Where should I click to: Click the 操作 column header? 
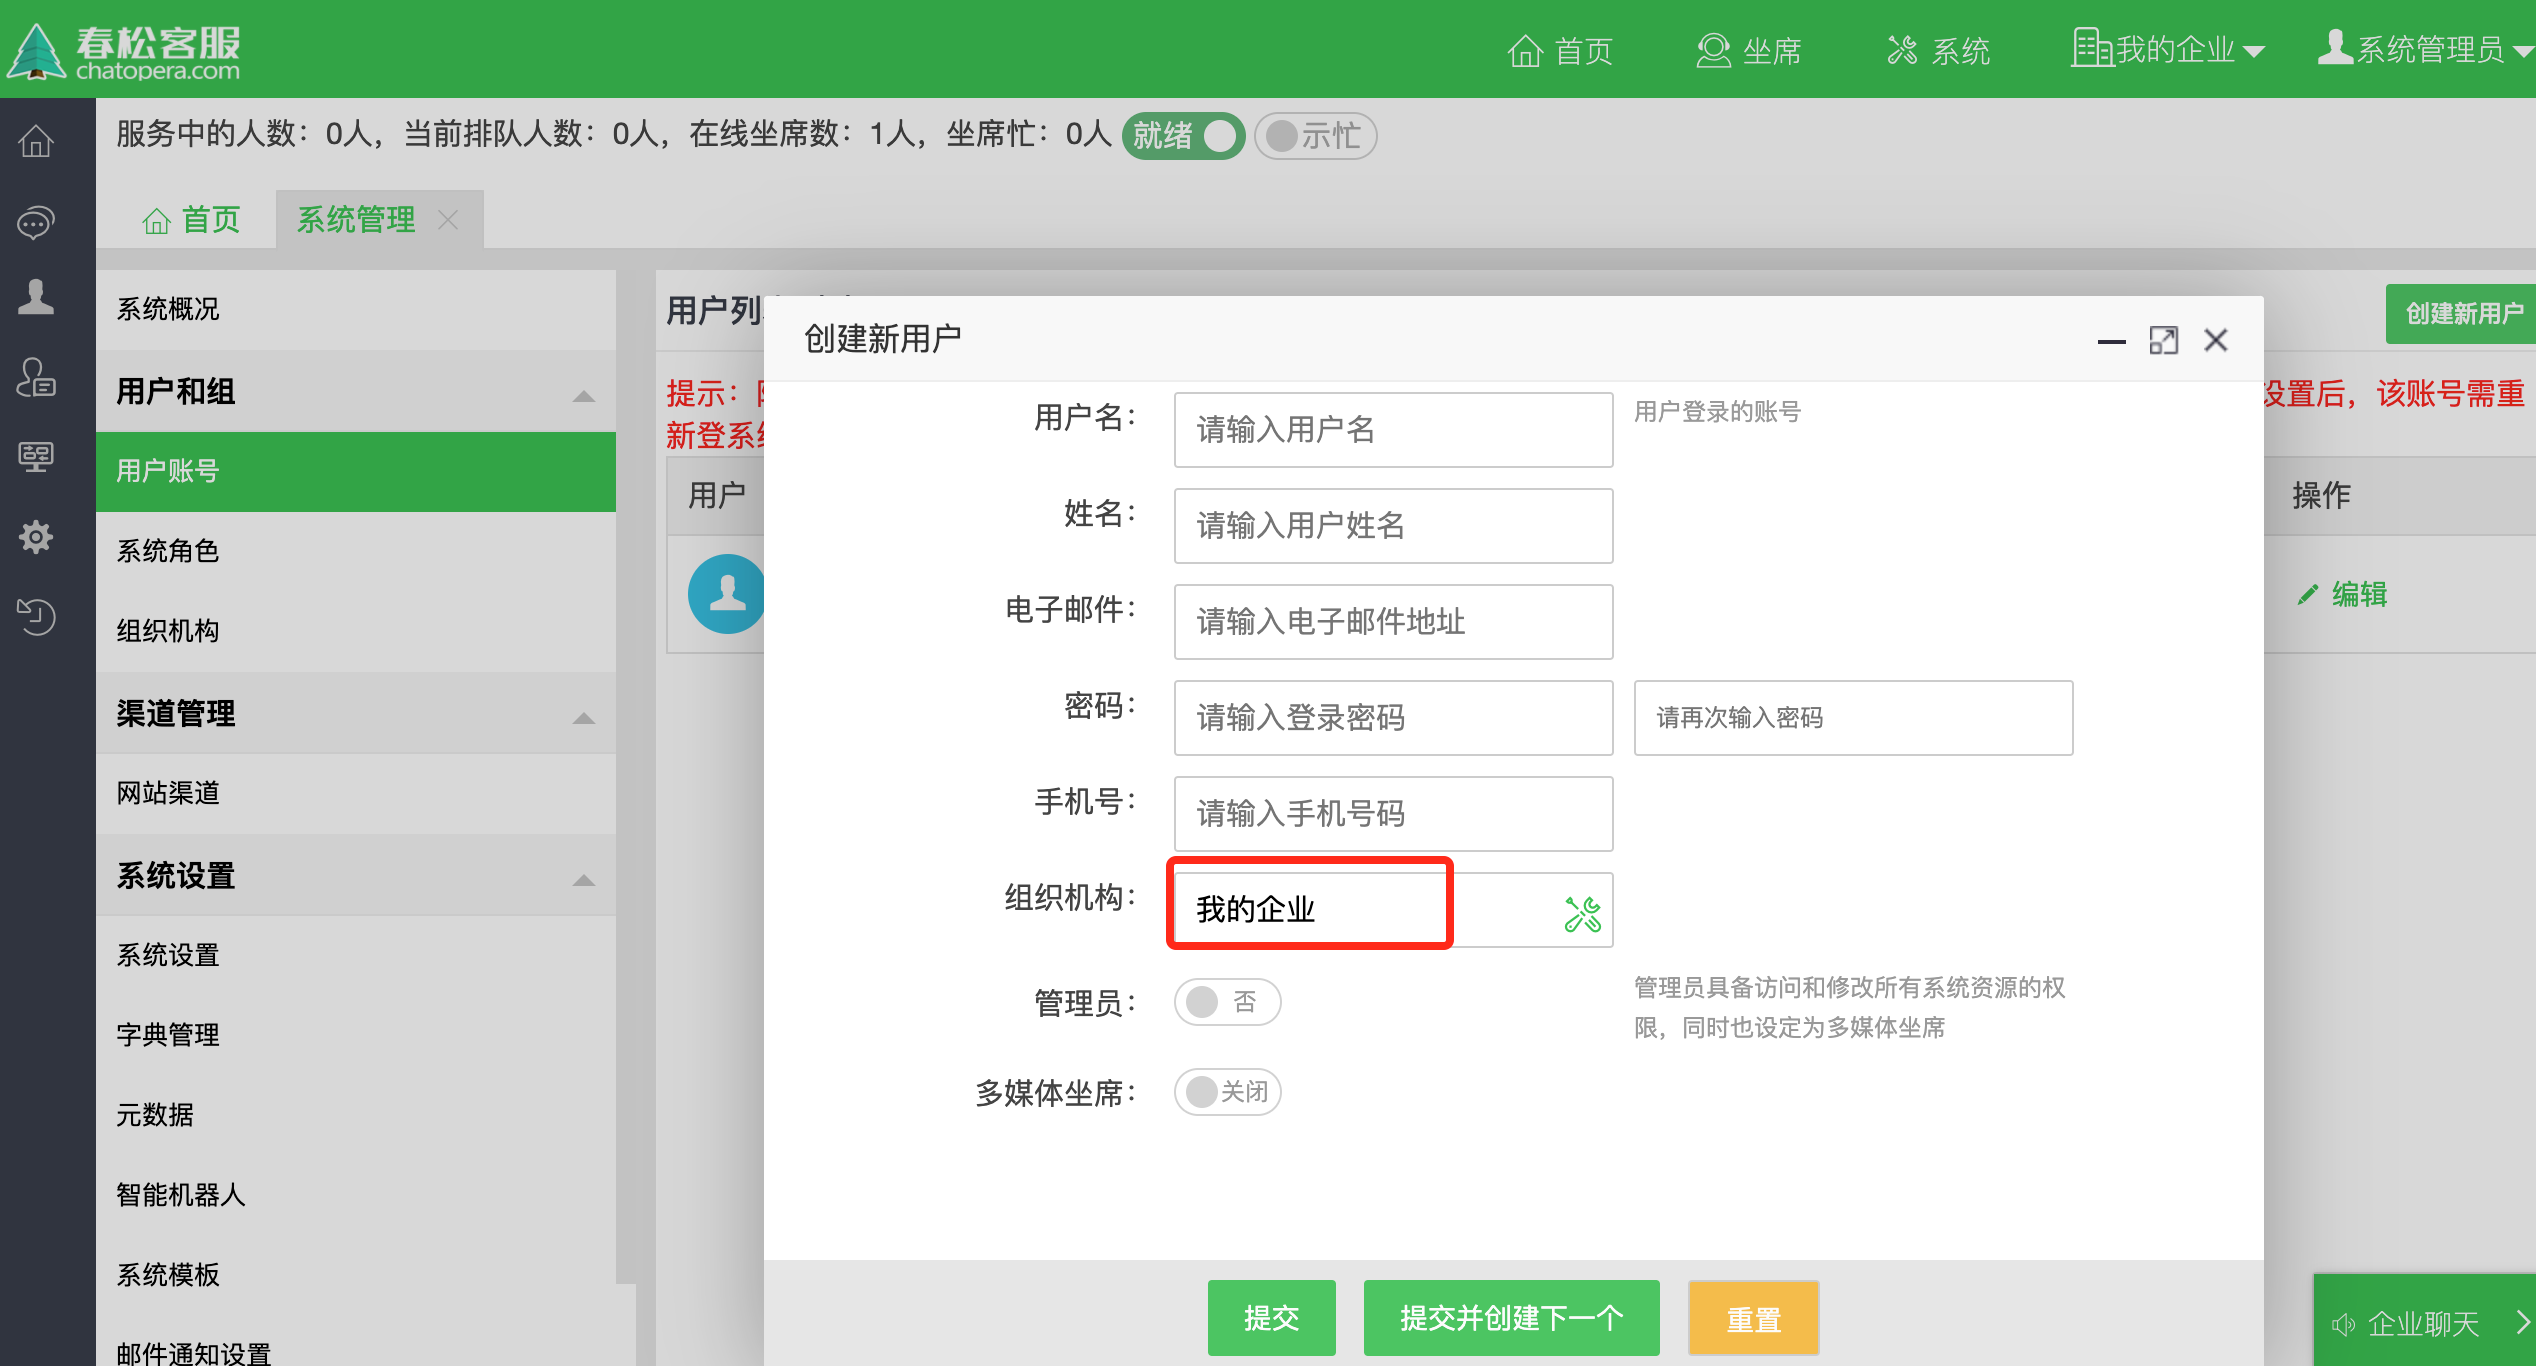click(2321, 495)
